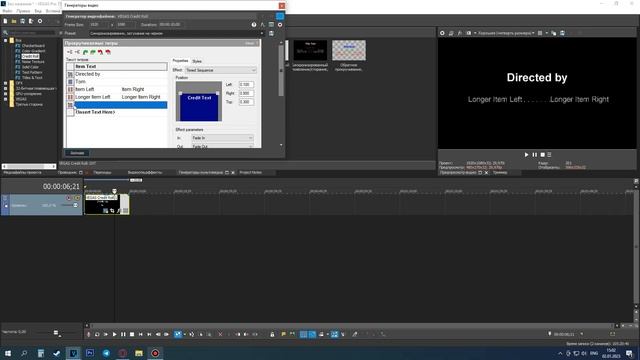Viewport: 640px width, 360px height.
Task: Click the Save project icon in main toolbar
Action: (x=22, y=21)
